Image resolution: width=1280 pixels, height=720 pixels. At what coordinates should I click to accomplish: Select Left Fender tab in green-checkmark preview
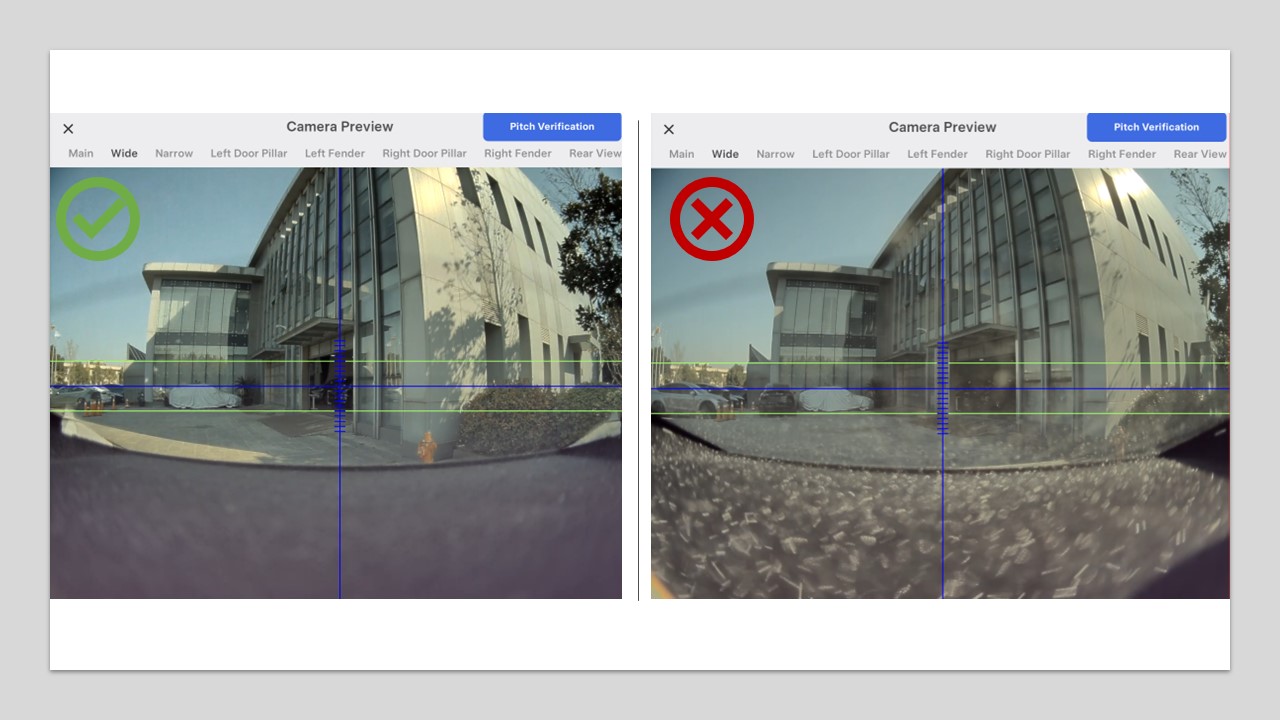[335, 154]
